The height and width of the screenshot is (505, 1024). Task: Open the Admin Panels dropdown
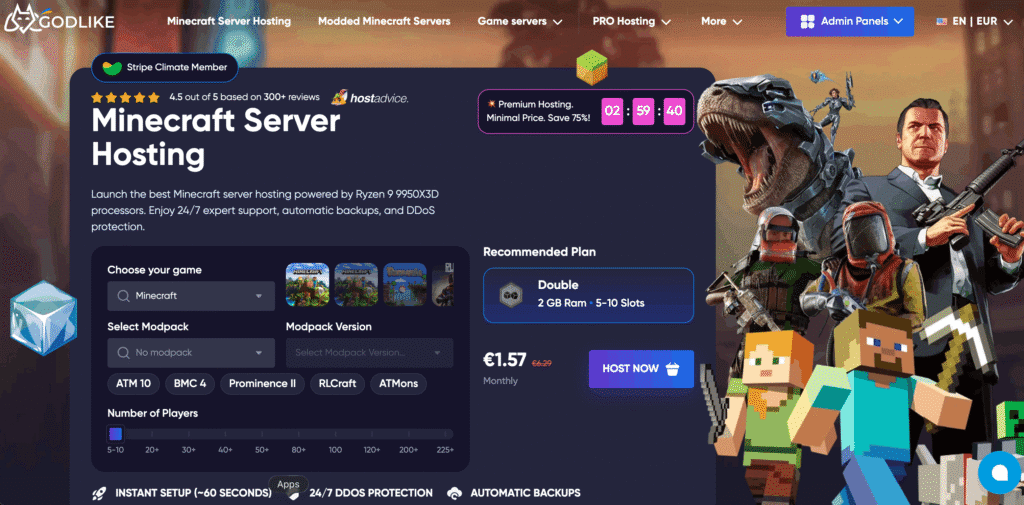click(852, 21)
